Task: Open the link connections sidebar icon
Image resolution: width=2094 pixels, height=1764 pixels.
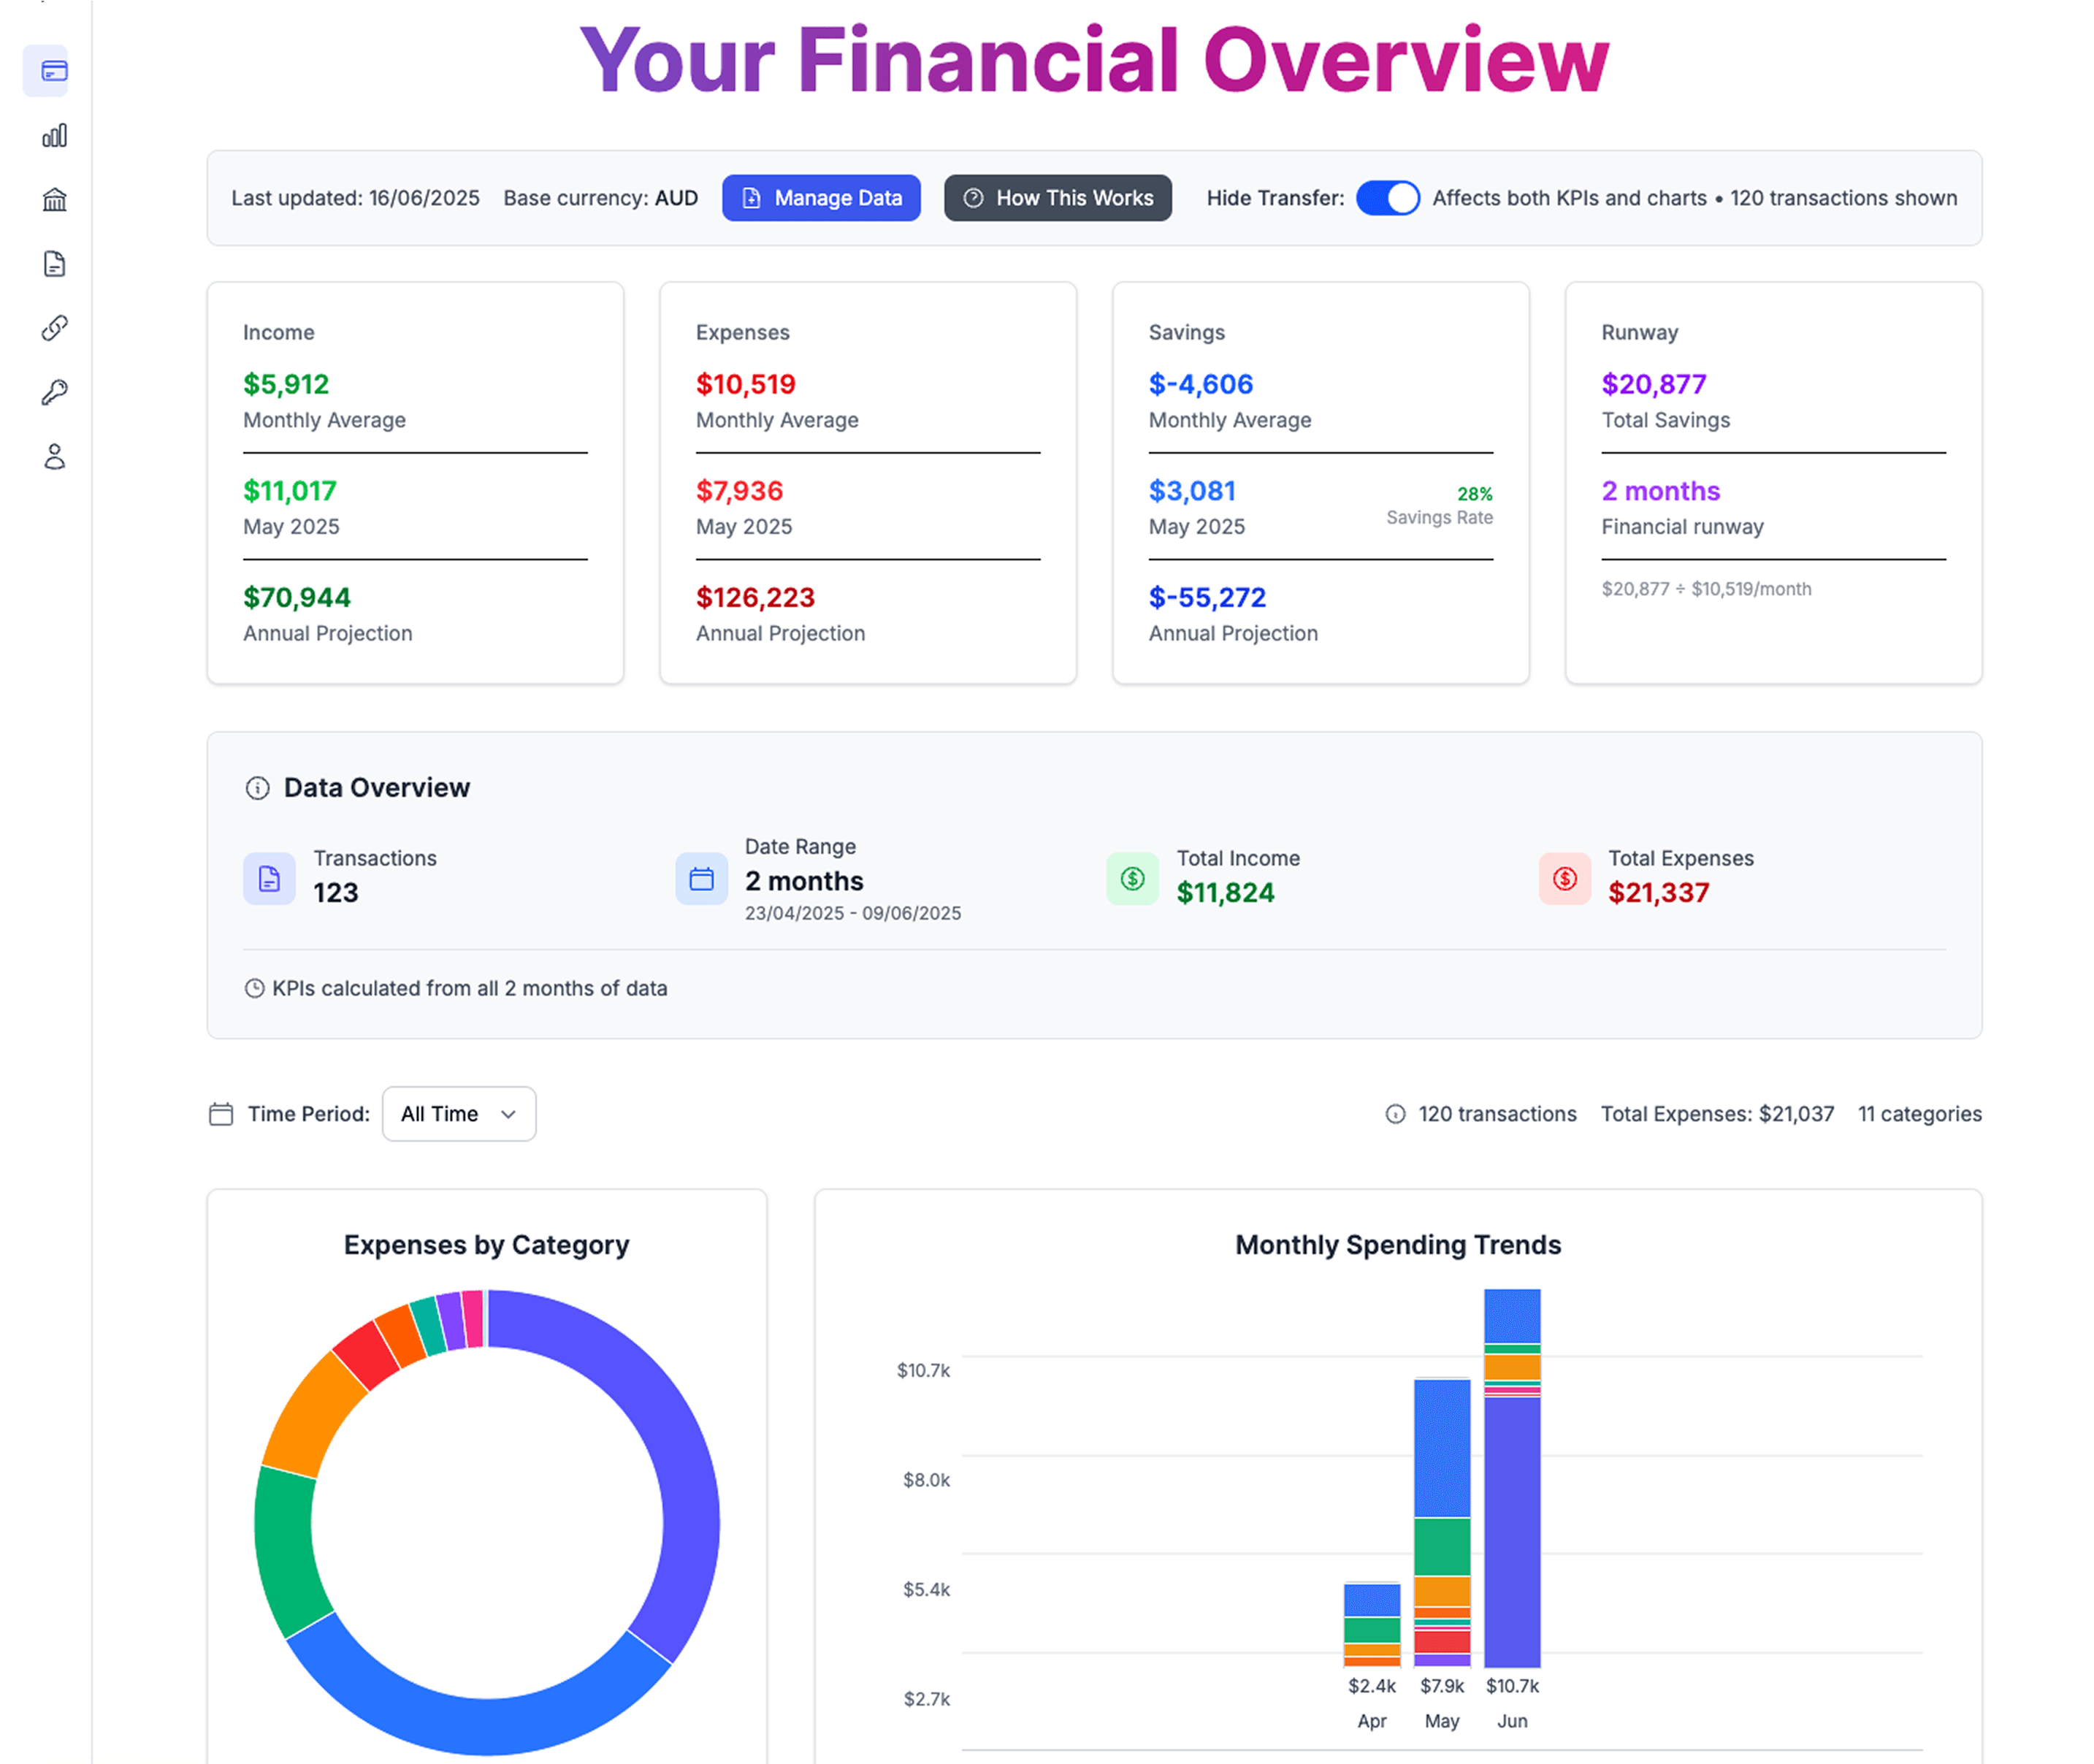Action: (x=54, y=328)
